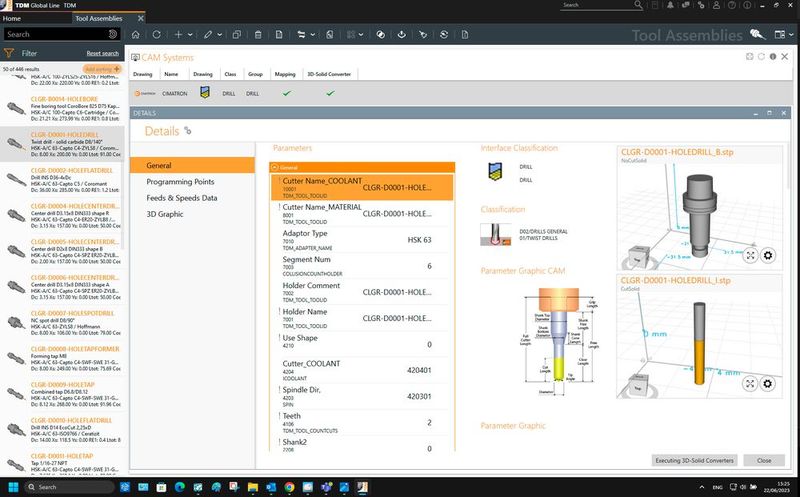
Task: Select the CLGR-D0001-HOLEDRILL list item
Action: 62,144
